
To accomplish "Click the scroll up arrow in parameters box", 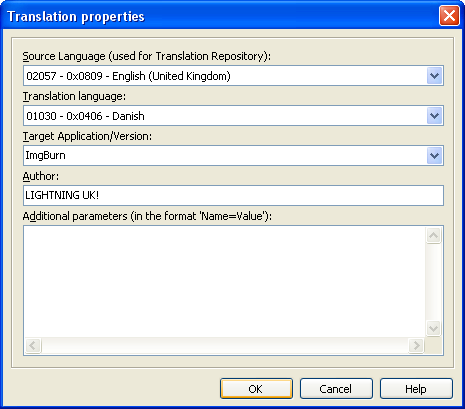I will tap(434, 236).
